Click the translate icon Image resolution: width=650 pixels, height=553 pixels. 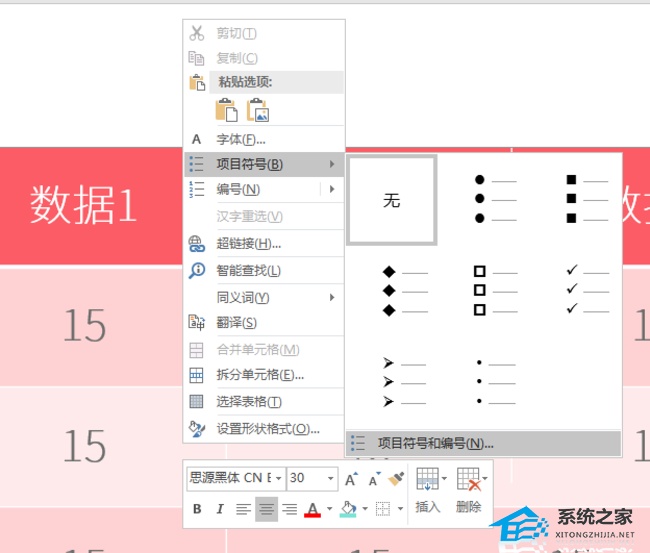(196, 323)
